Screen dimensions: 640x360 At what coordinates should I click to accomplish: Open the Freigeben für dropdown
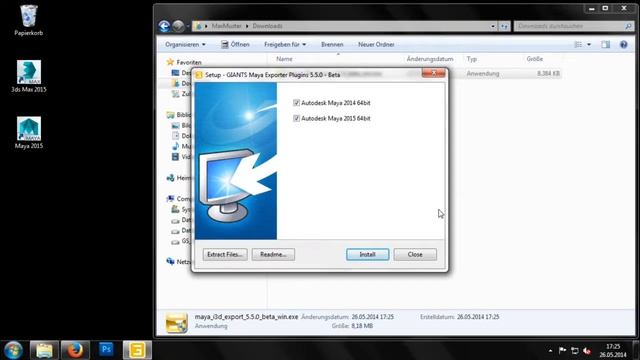(285, 44)
